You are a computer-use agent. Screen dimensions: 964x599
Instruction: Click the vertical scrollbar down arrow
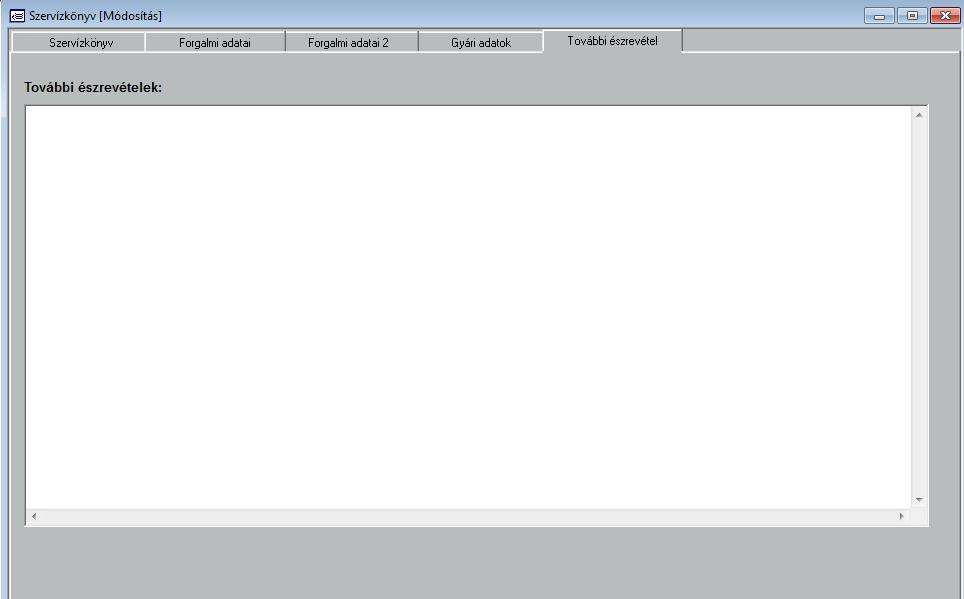point(919,500)
